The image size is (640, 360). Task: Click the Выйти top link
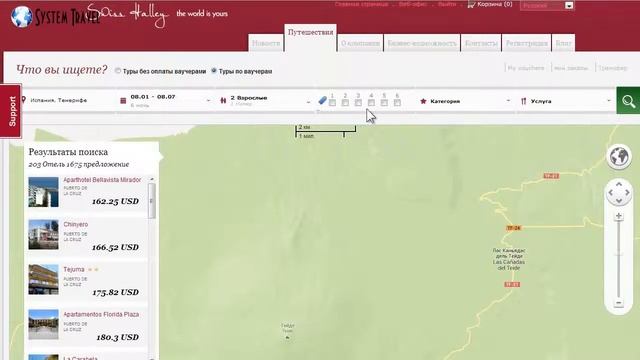(447, 4)
